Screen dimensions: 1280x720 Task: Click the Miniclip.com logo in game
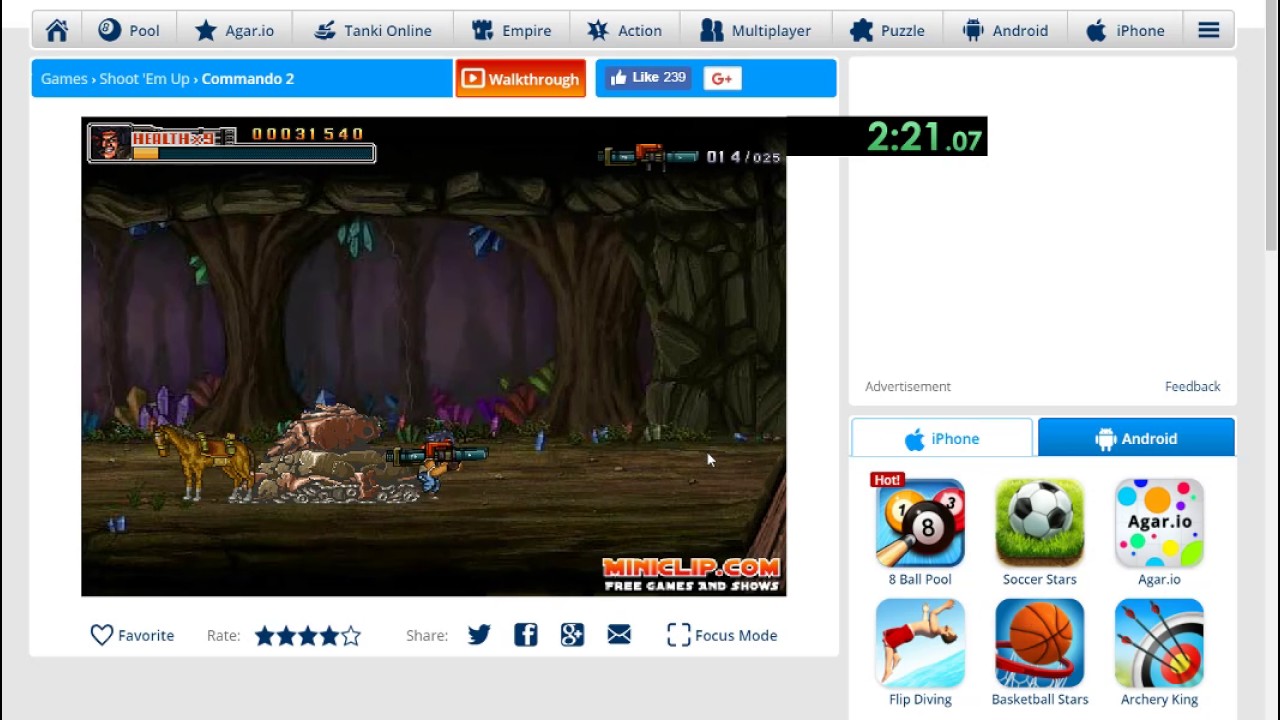[x=691, y=574]
